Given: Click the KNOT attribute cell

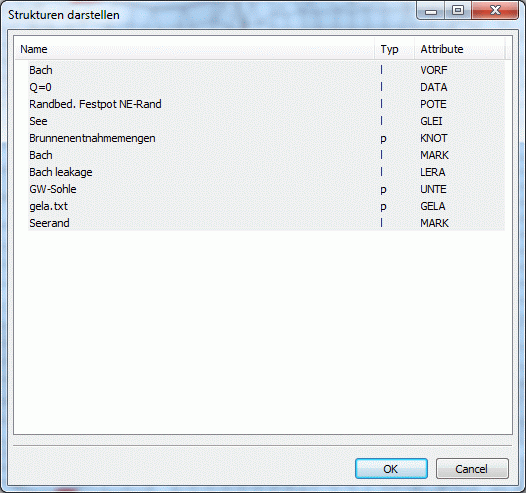Looking at the screenshot, I should pyautogui.click(x=433, y=138).
